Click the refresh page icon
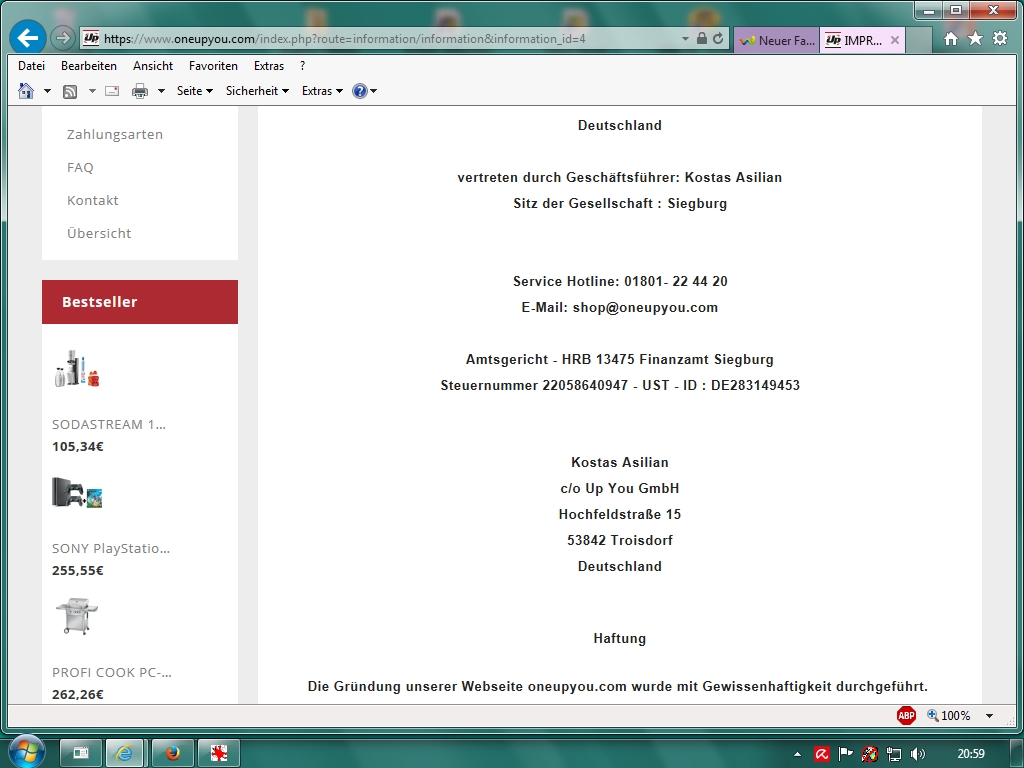 coord(718,39)
